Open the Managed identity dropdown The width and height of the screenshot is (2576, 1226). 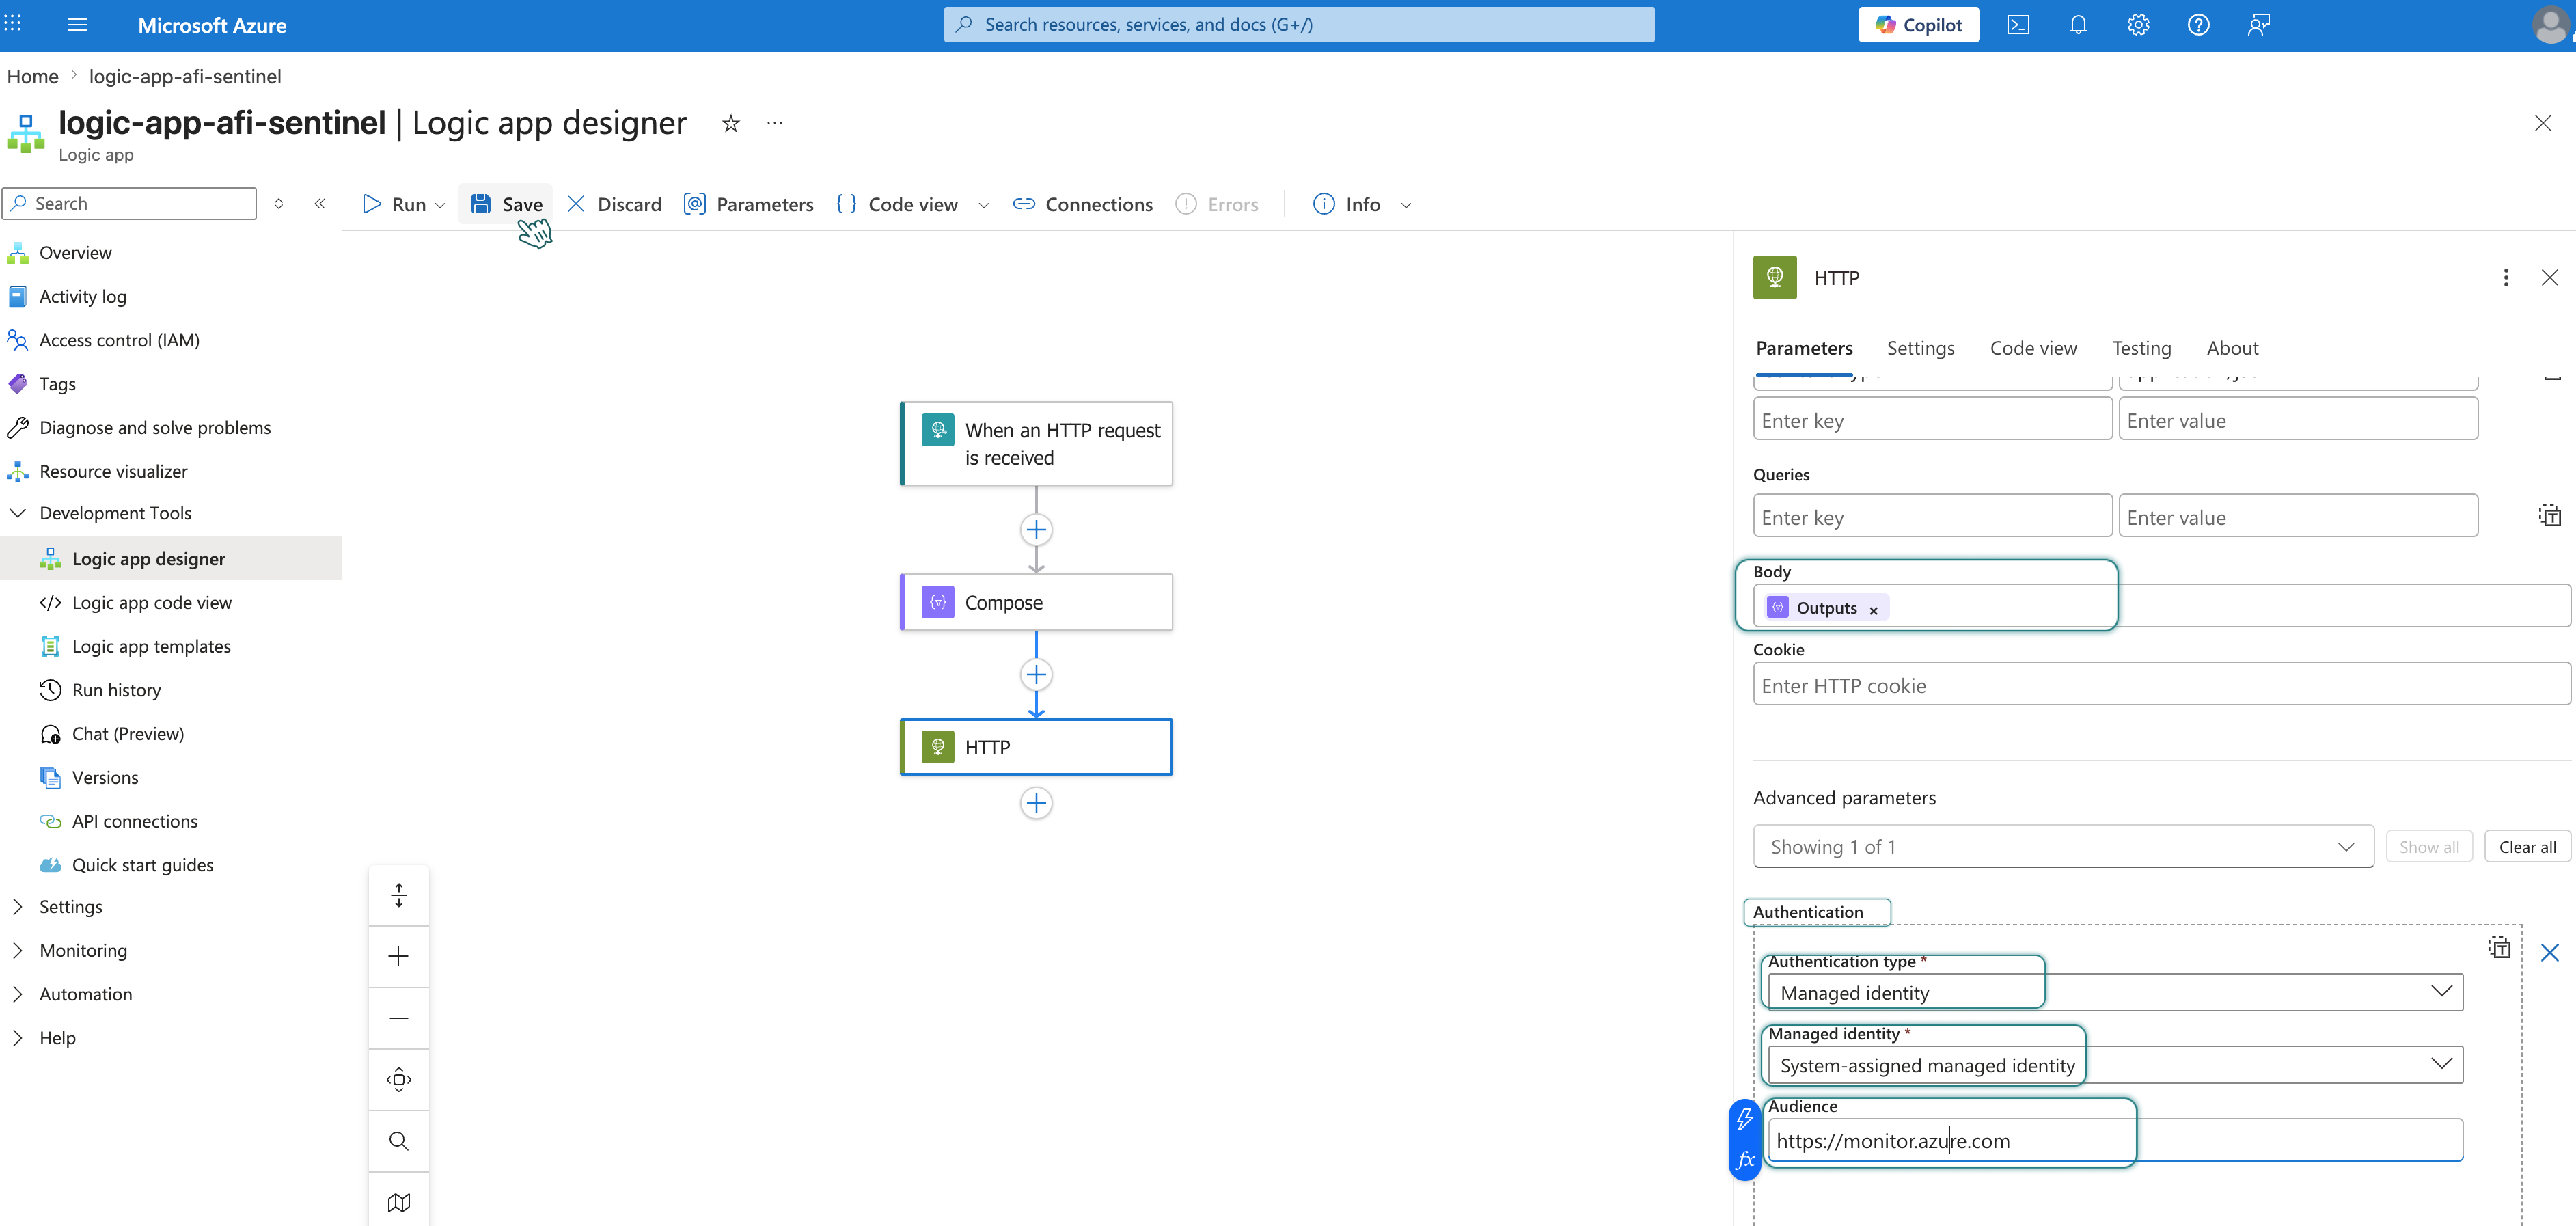[x=2115, y=1065]
